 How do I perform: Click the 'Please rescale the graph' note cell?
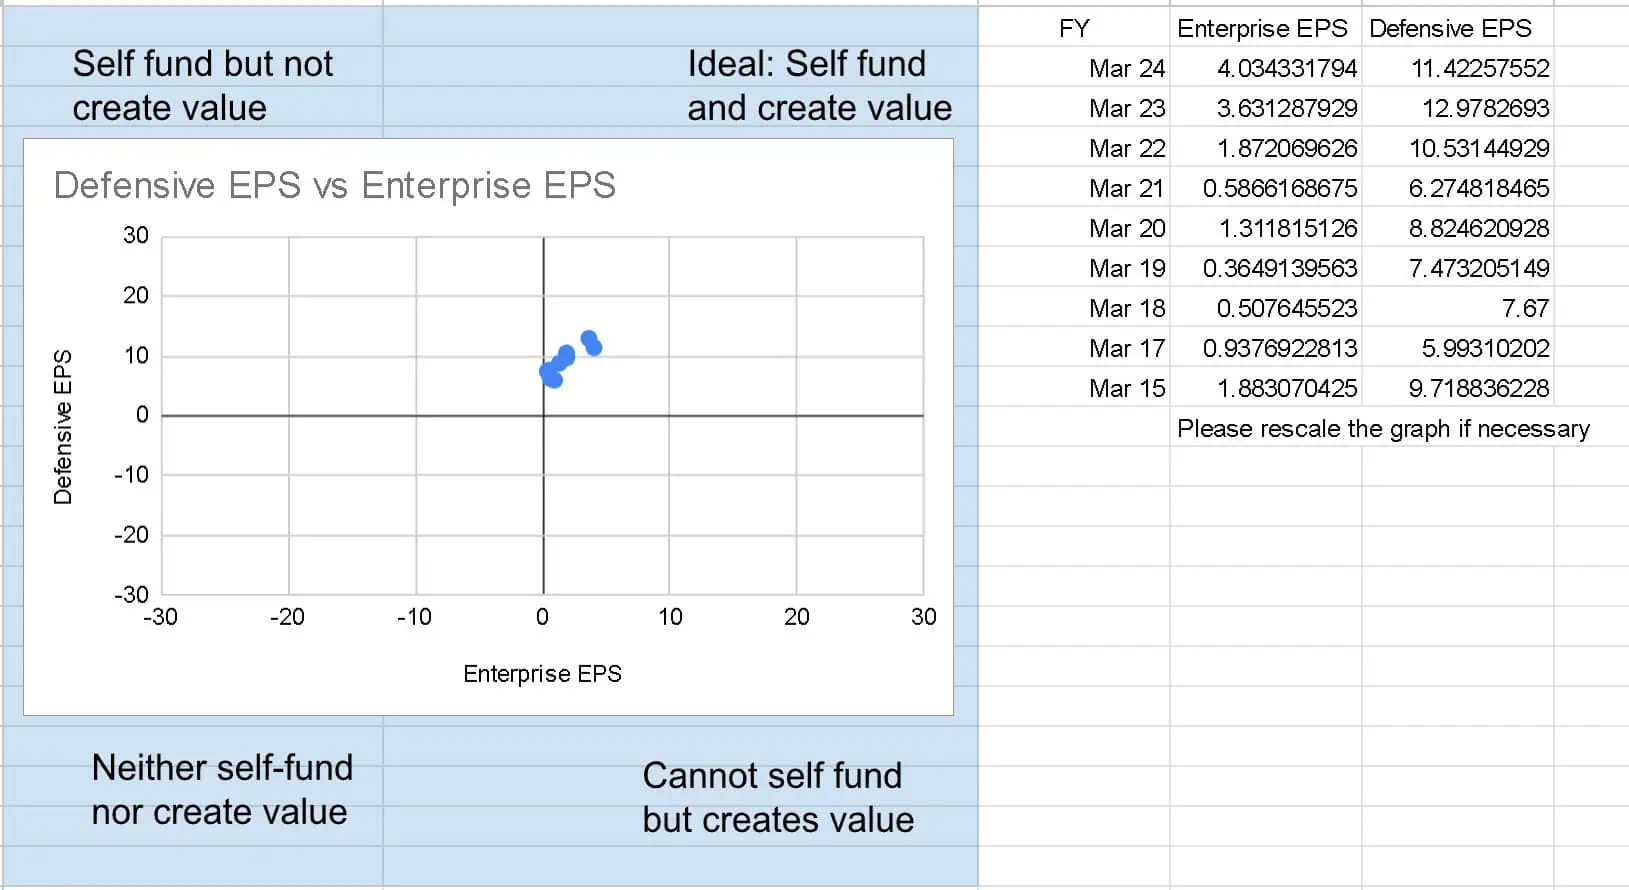(1383, 428)
